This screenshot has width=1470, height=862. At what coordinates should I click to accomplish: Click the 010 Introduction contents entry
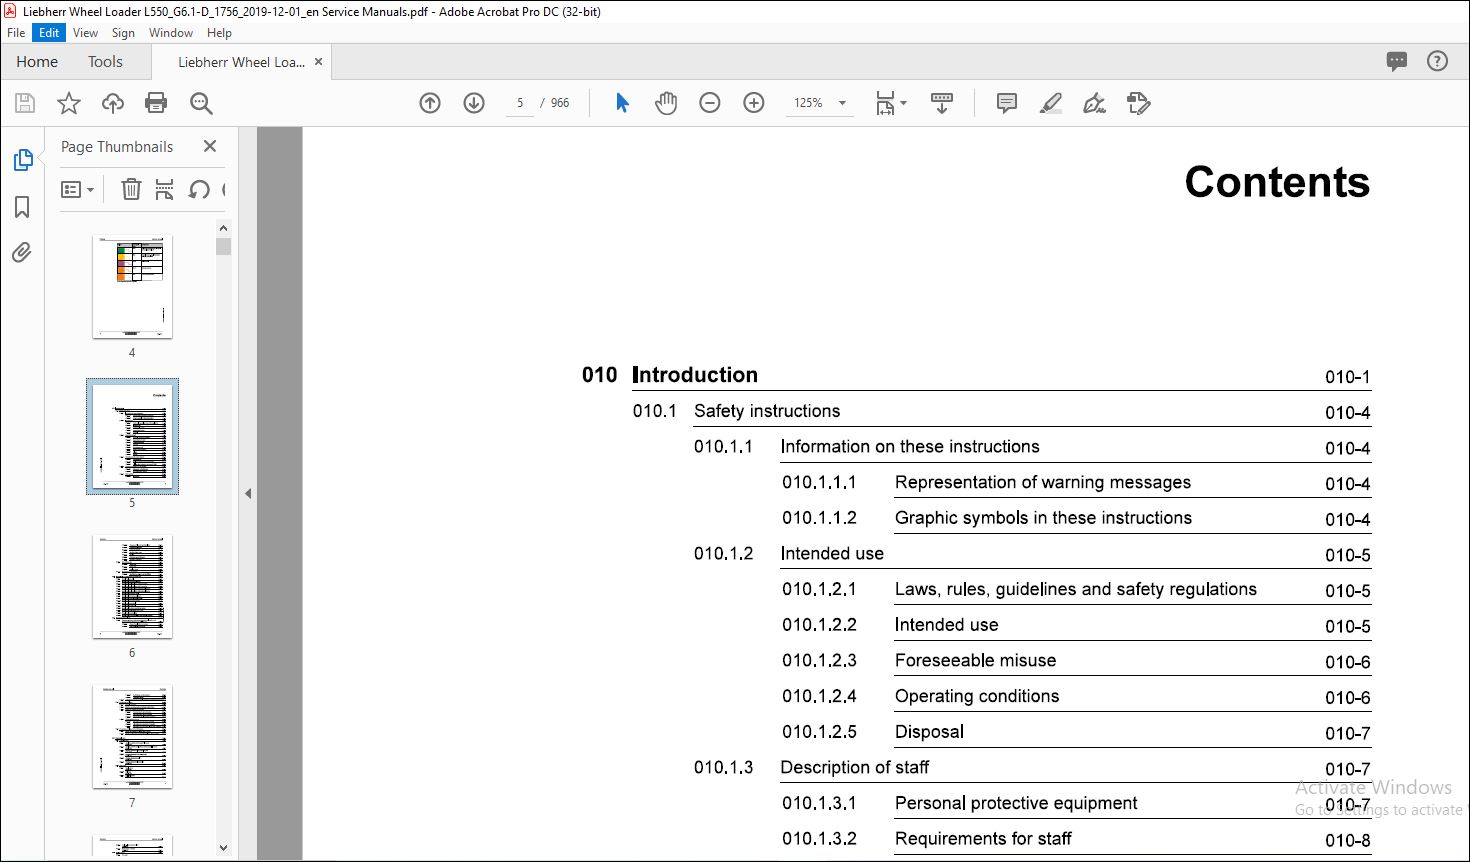point(976,375)
